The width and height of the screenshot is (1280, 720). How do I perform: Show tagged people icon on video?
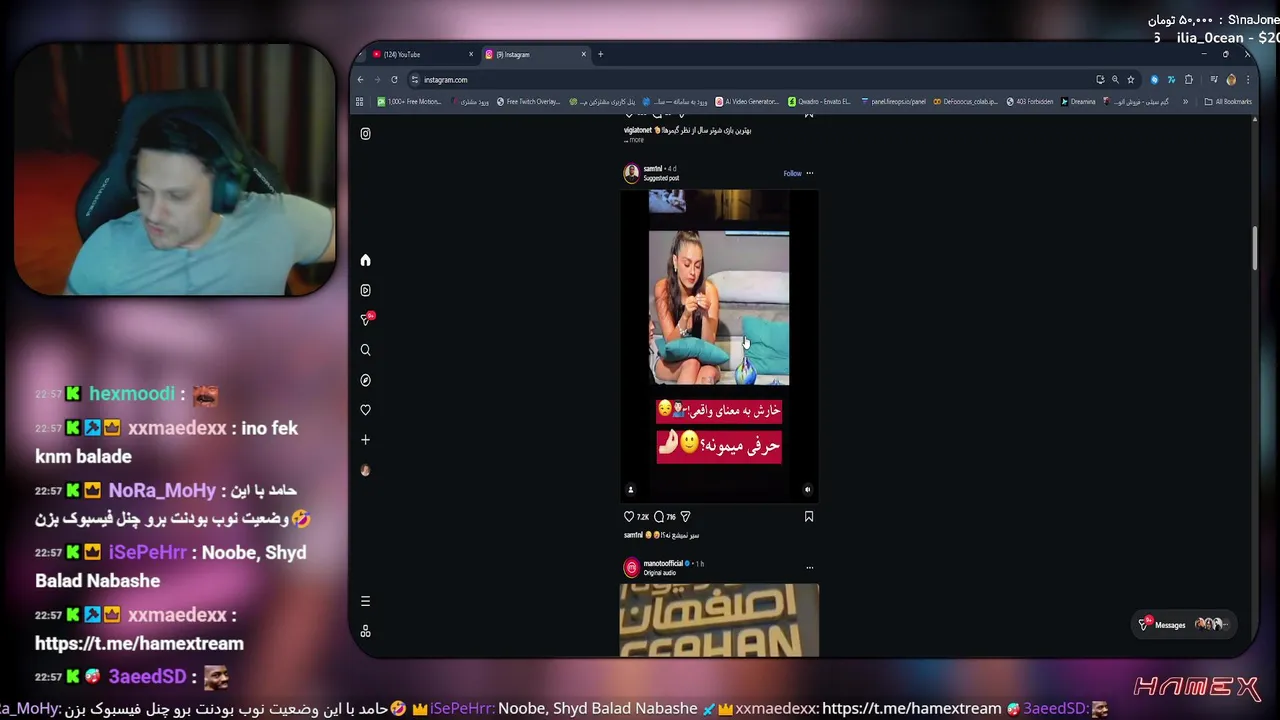point(630,490)
